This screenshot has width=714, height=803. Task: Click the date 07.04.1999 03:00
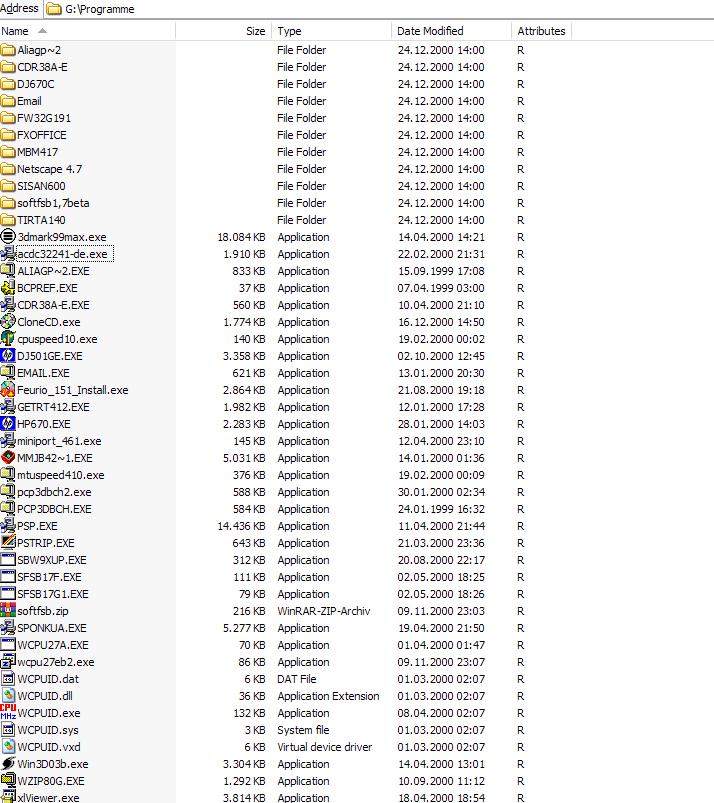[x=441, y=288]
